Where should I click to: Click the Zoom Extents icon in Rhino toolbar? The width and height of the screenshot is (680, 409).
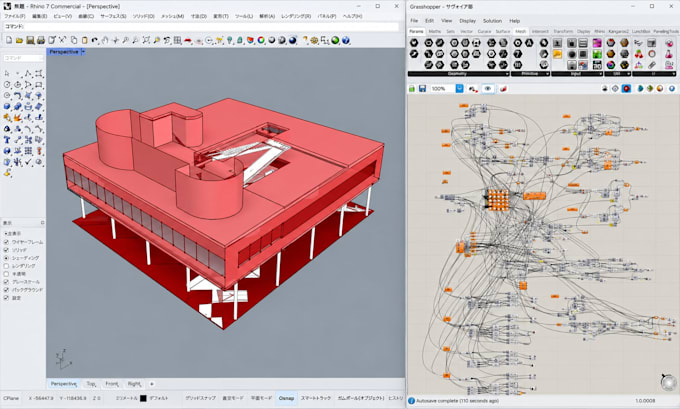click(146, 40)
